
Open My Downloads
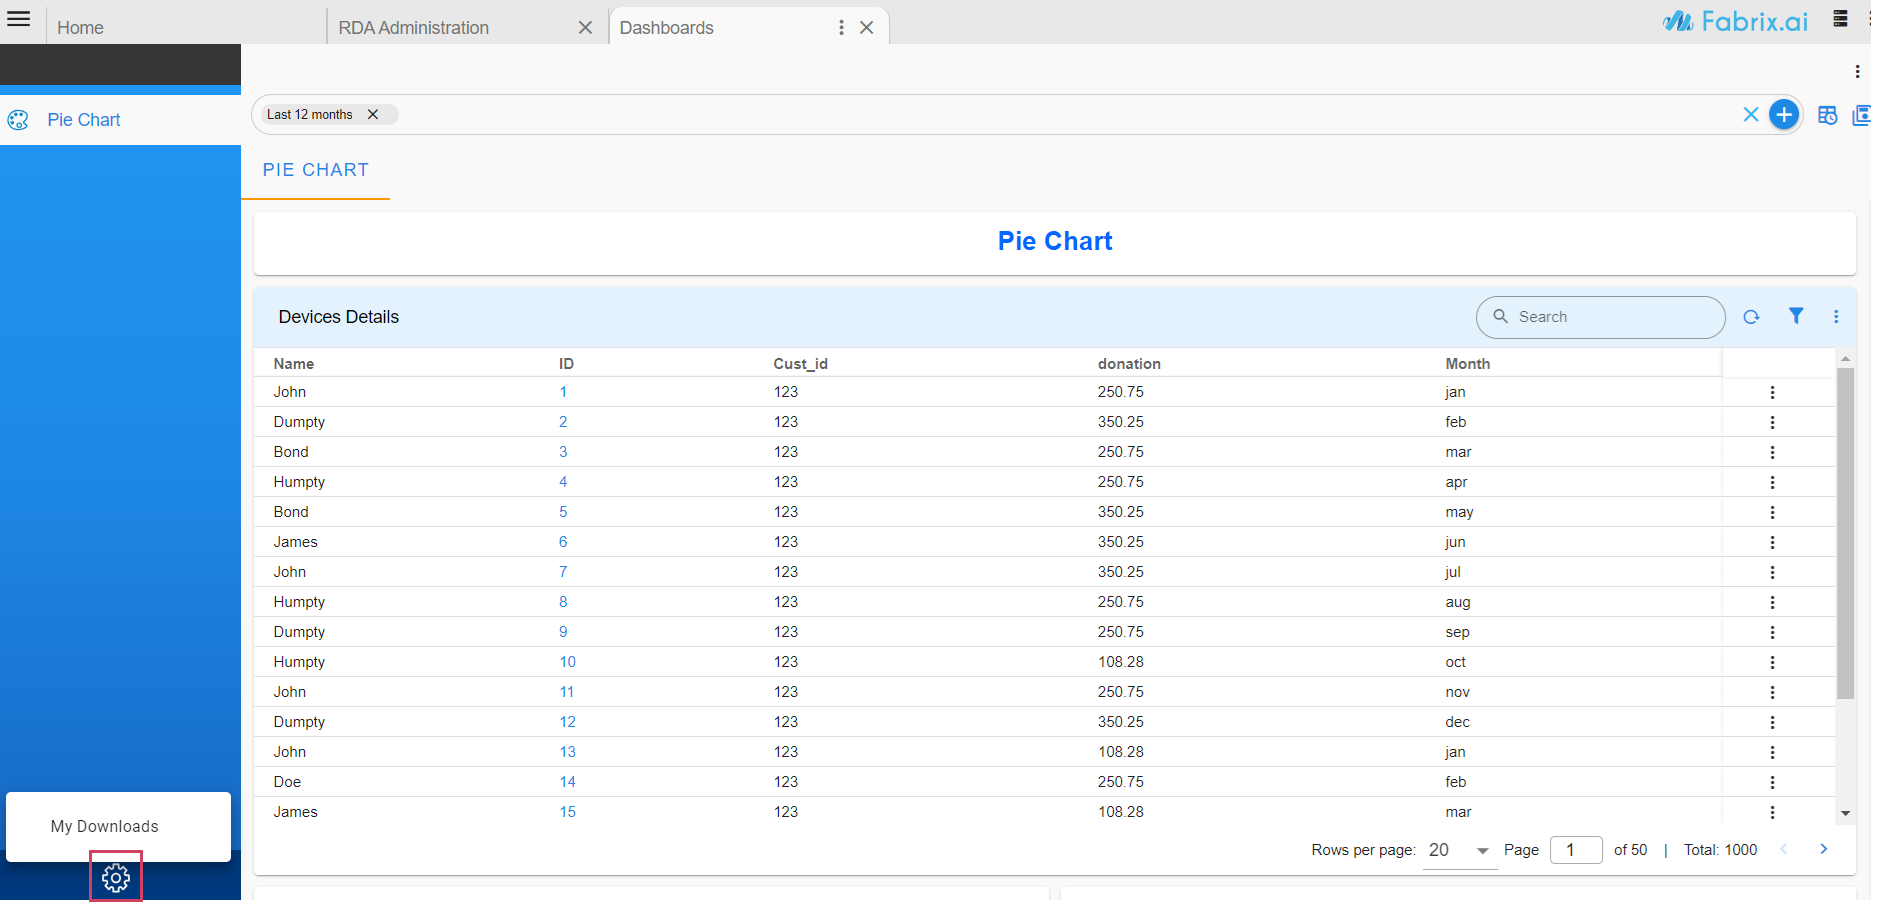[x=105, y=827]
